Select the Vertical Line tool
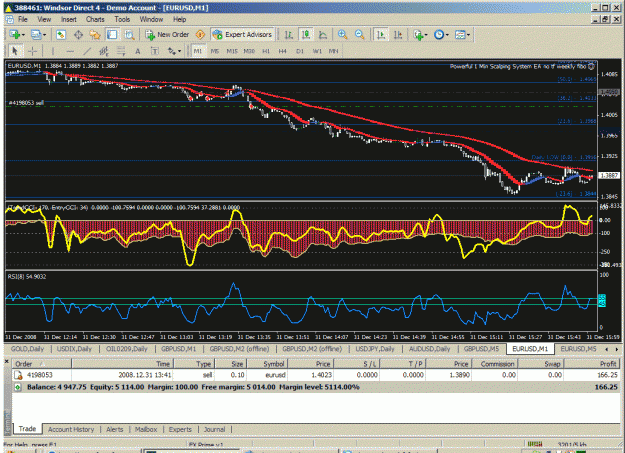 [x=53, y=51]
